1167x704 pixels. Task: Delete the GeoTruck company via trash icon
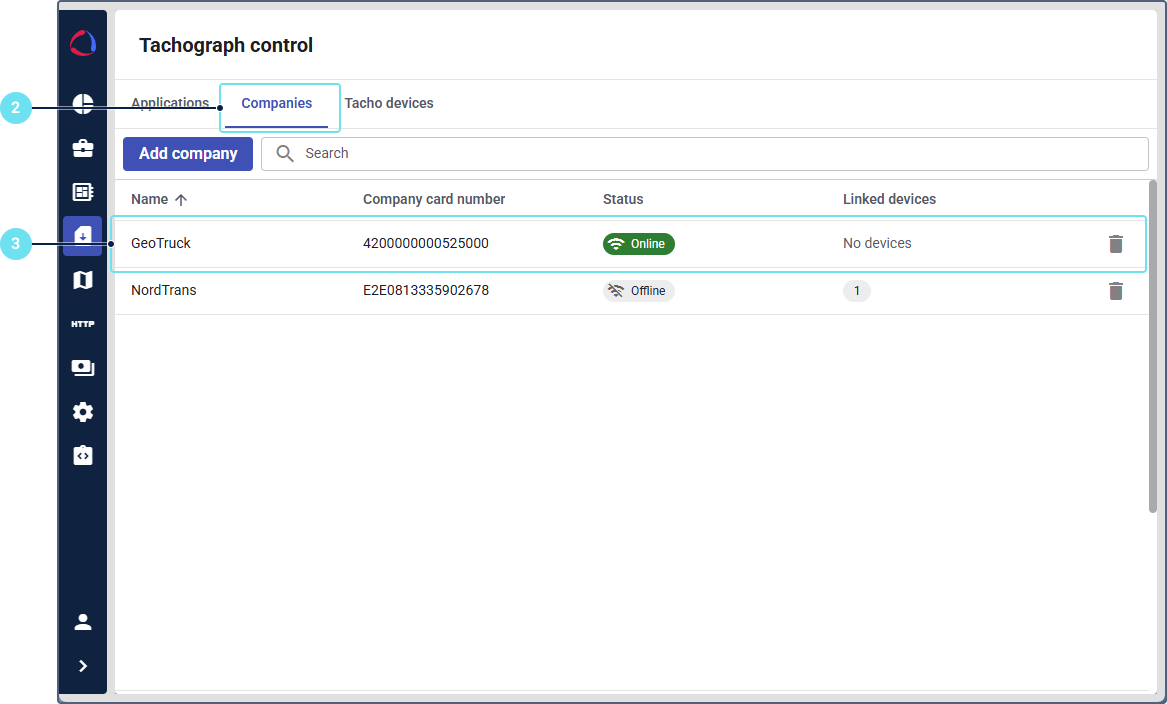point(1116,243)
